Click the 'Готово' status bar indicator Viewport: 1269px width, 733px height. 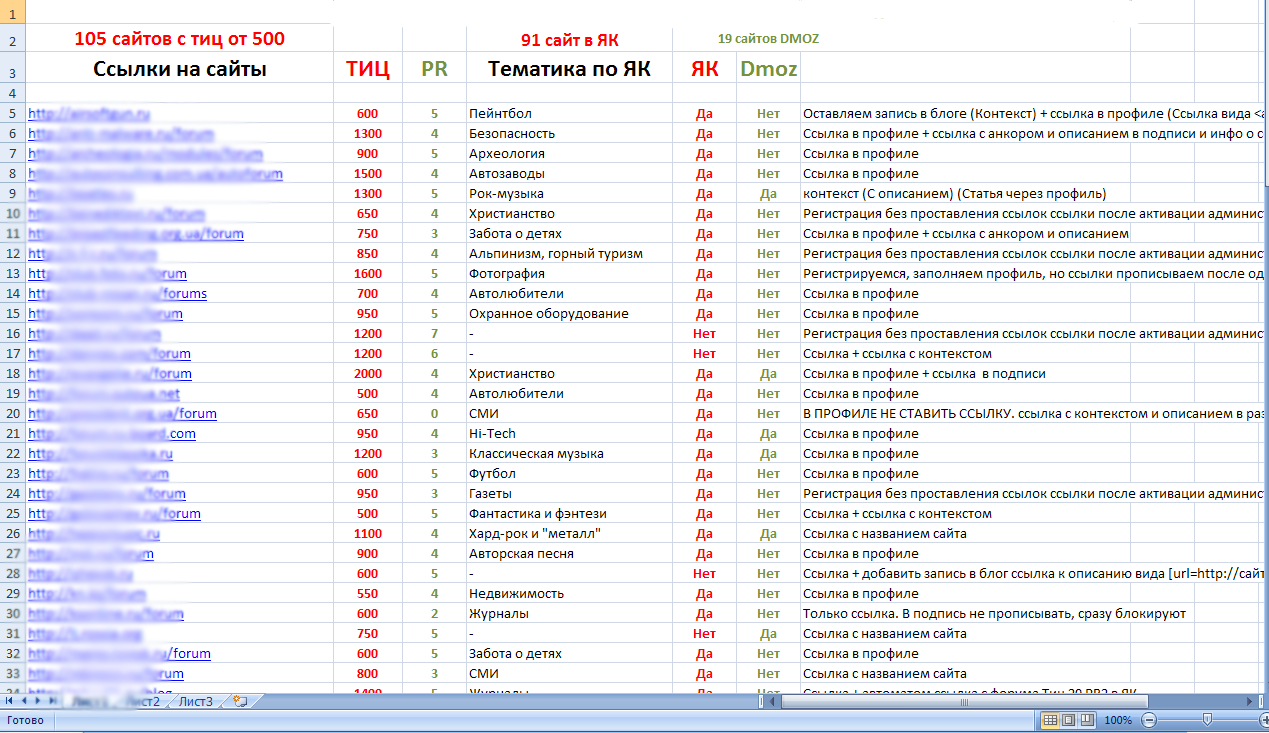click(25, 720)
